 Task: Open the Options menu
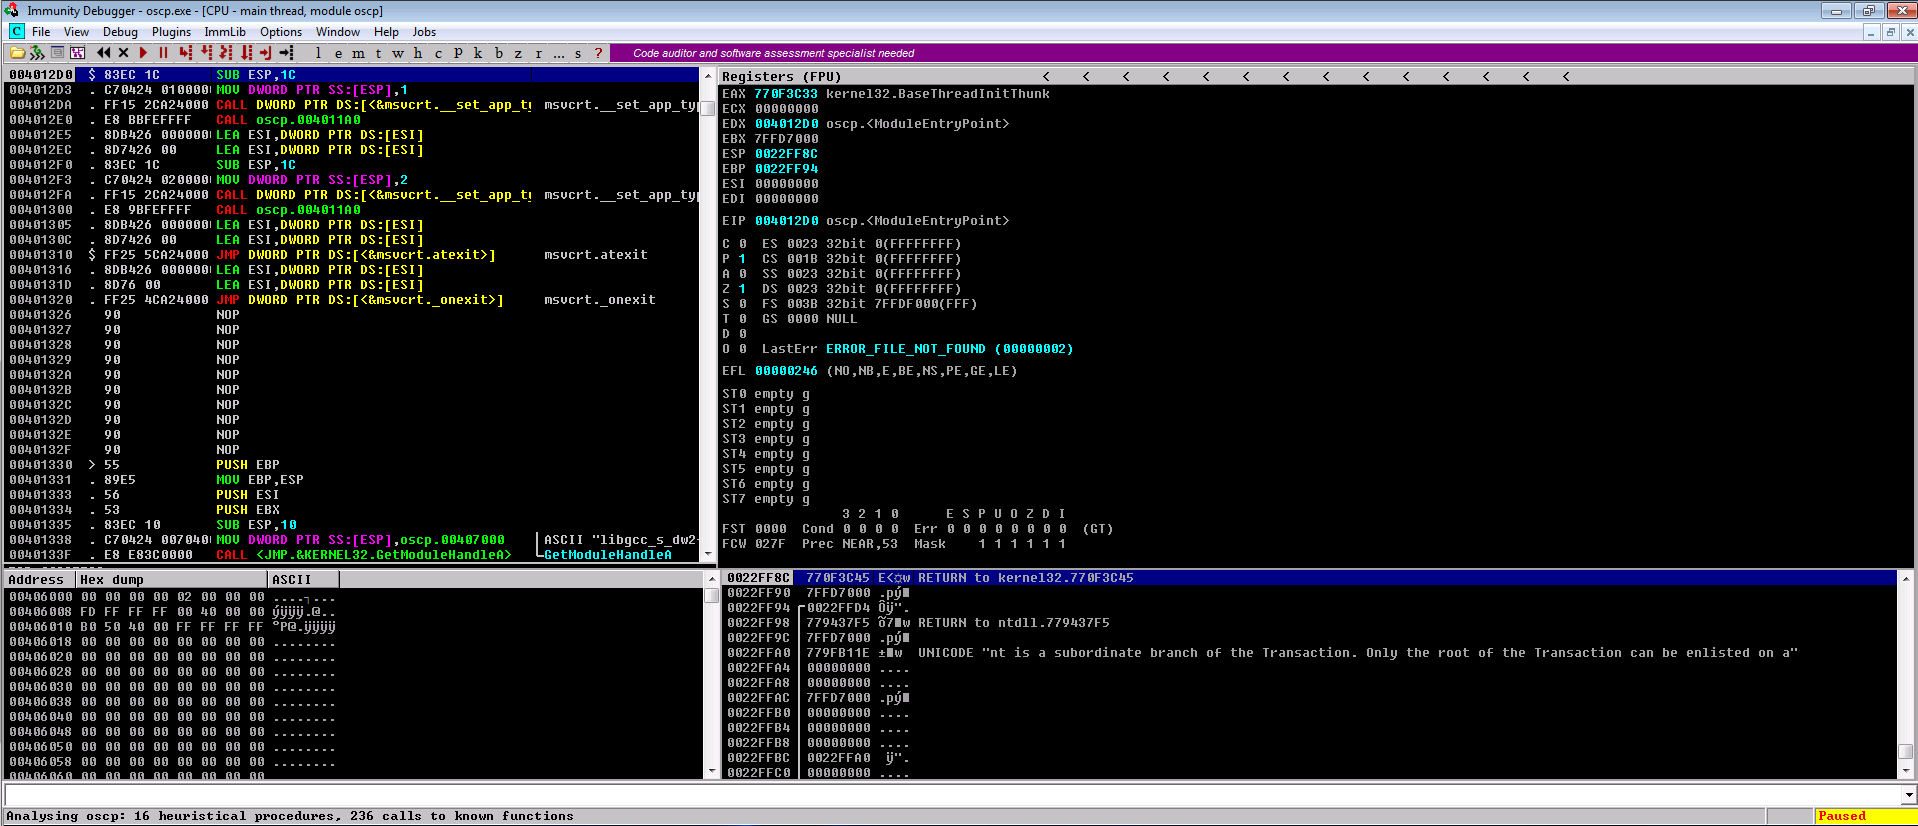click(x=281, y=32)
